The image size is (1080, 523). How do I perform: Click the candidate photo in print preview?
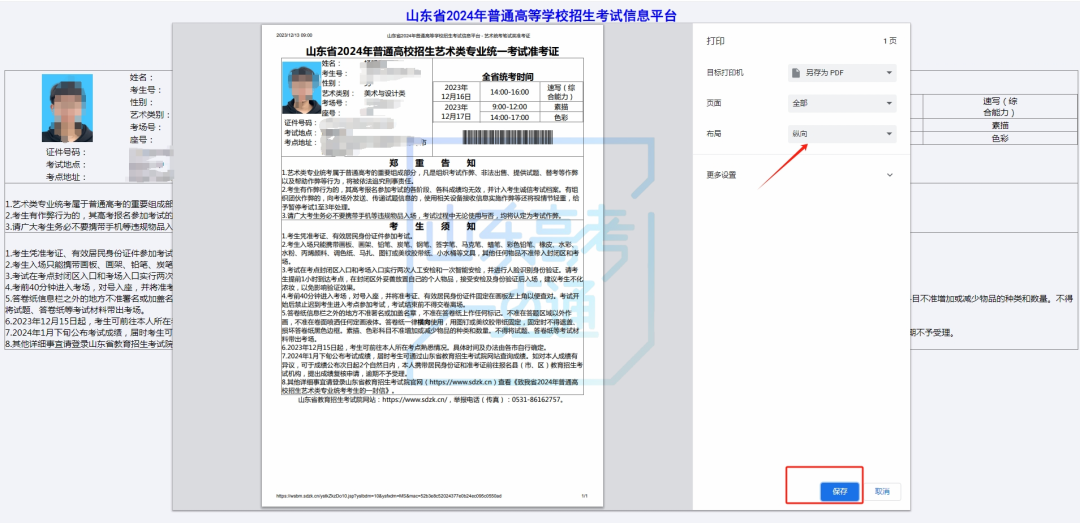point(301,89)
